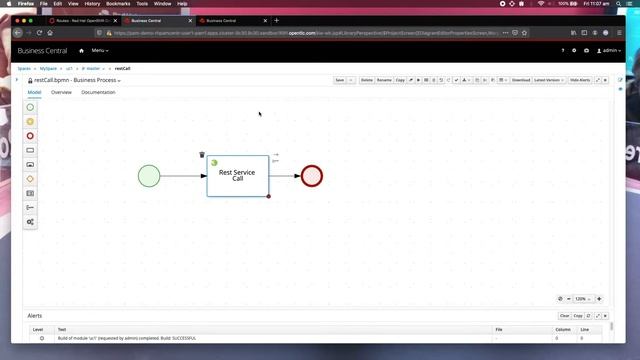Select Sub-processes palette icon
Screen dimensions: 640x360
point(30,164)
